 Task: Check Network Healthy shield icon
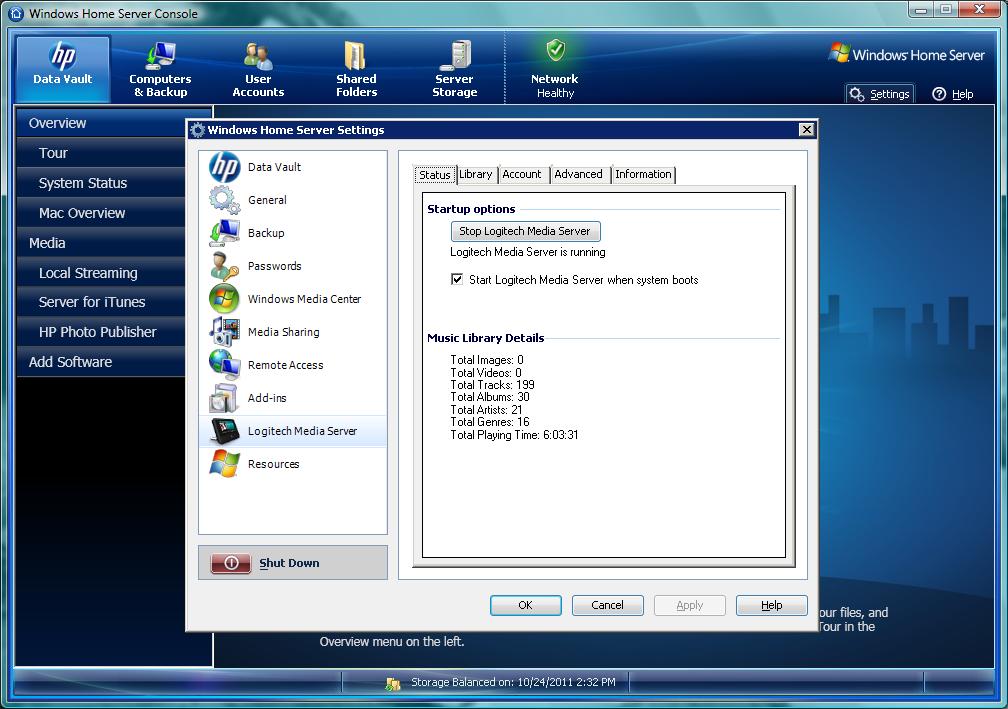tap(555, 51)
